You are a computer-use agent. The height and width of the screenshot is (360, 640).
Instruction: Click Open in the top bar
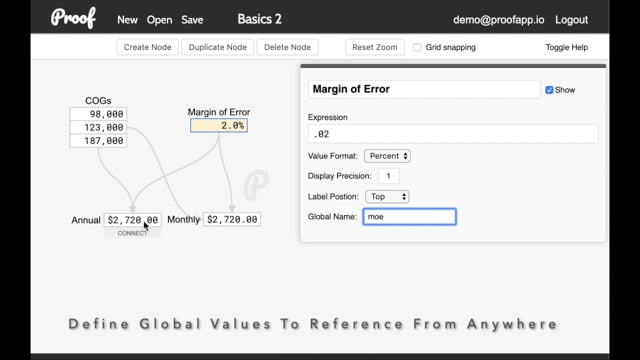(x=159, y=20)
